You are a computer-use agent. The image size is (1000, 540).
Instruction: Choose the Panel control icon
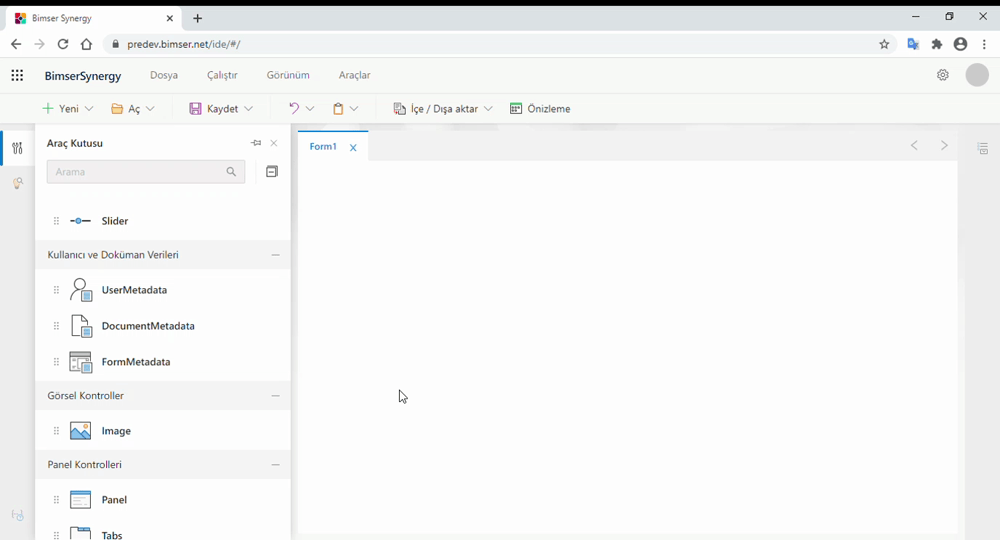coord(81,500)
